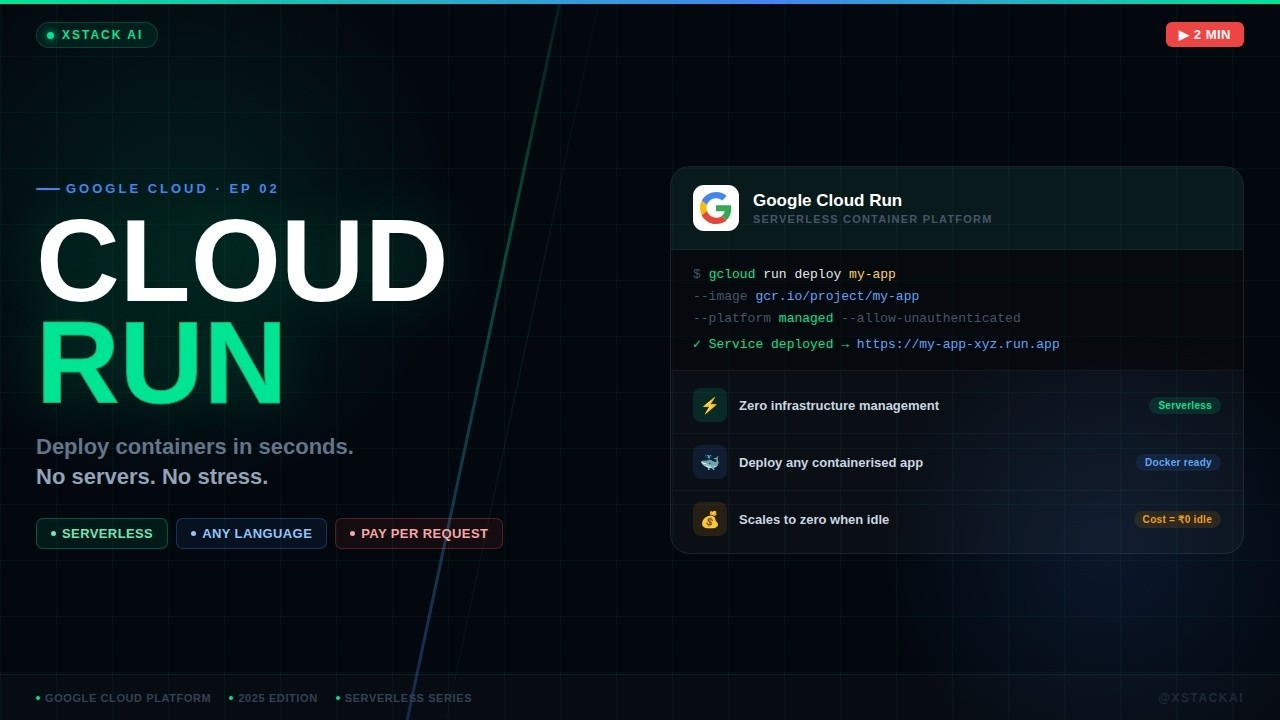Click GOOGLE CLOUD PLATFORM footer label
This screenshot has width=1280, height=720.
[x=128, y=698]
